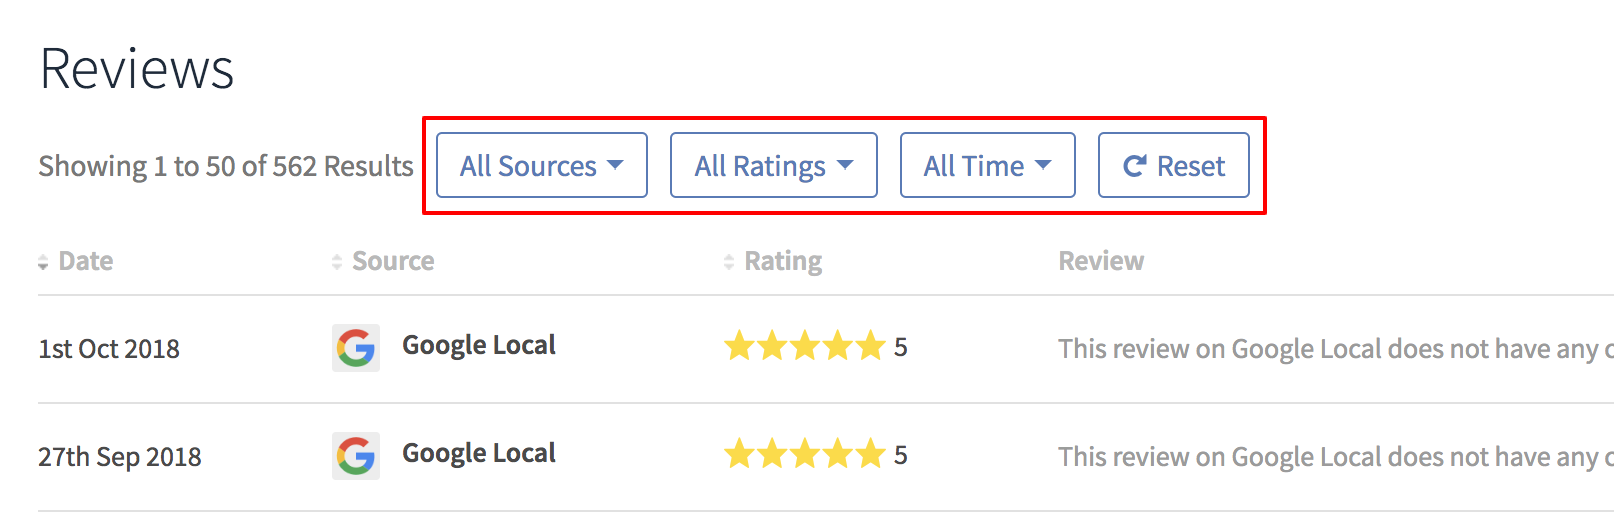Image resolution: width=1614 pixels, height=524 pixels.
Task: Click Google logo on 27th Sep review
Action: point(356,456)
